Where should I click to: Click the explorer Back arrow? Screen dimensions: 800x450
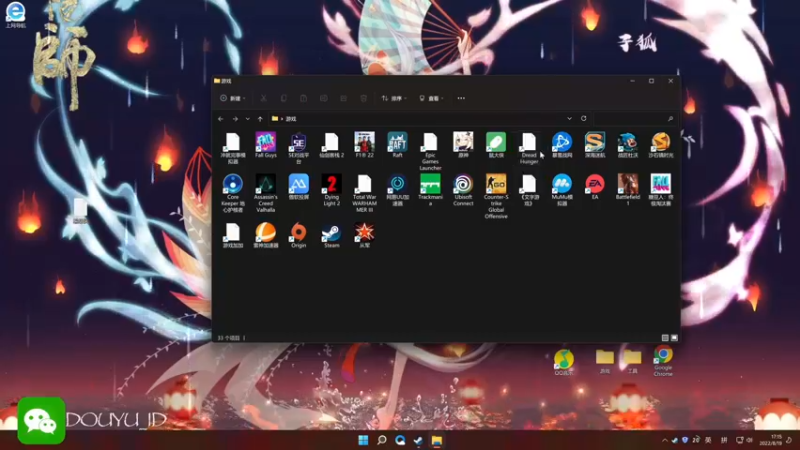coord(220,119)
